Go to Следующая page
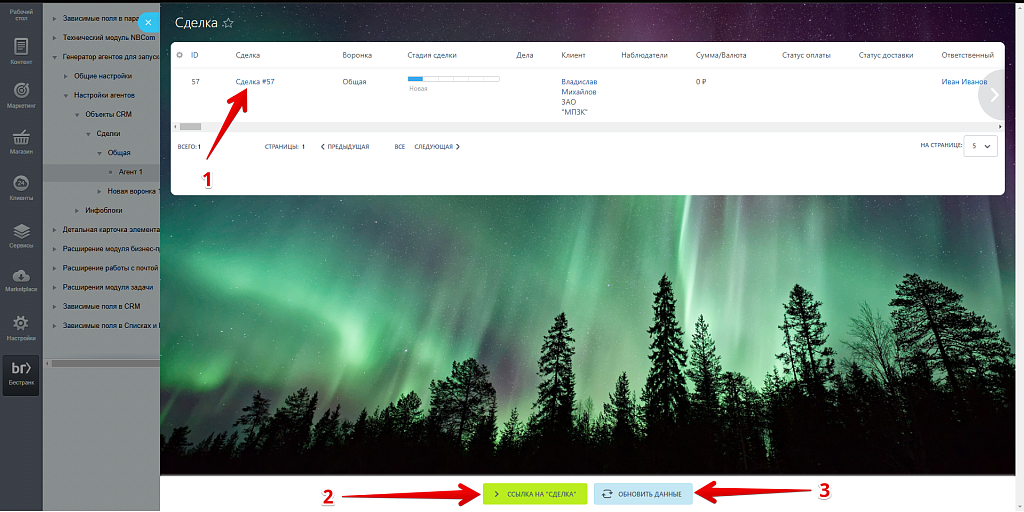This screenshot has width=1024, height=512. tap(437, 147)
